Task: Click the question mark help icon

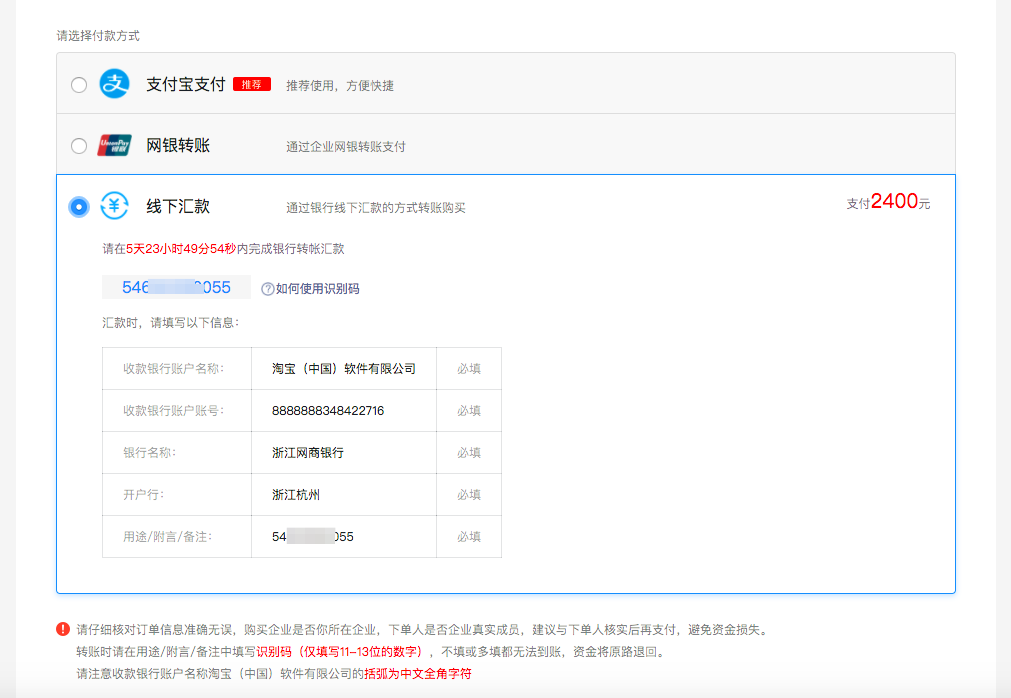Action: pos(268,289)
